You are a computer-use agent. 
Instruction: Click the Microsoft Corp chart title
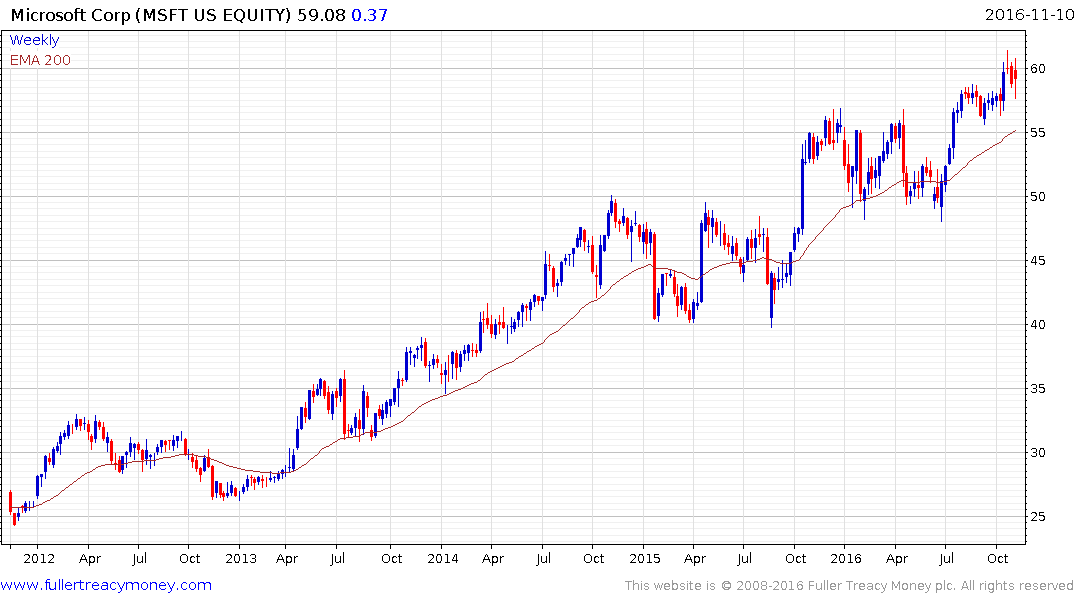(x=151, y=14)
